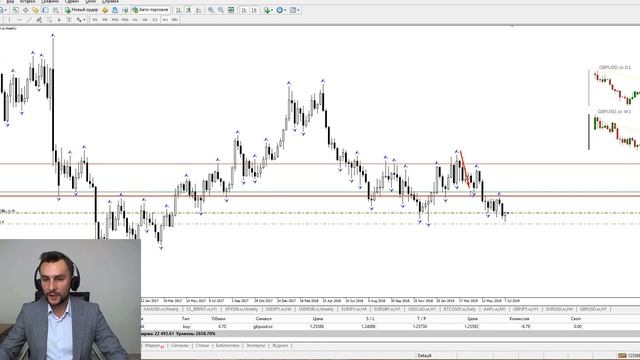Select the vertical line drawing tool
Screen dimensions: 640x360
pos(9,20)
